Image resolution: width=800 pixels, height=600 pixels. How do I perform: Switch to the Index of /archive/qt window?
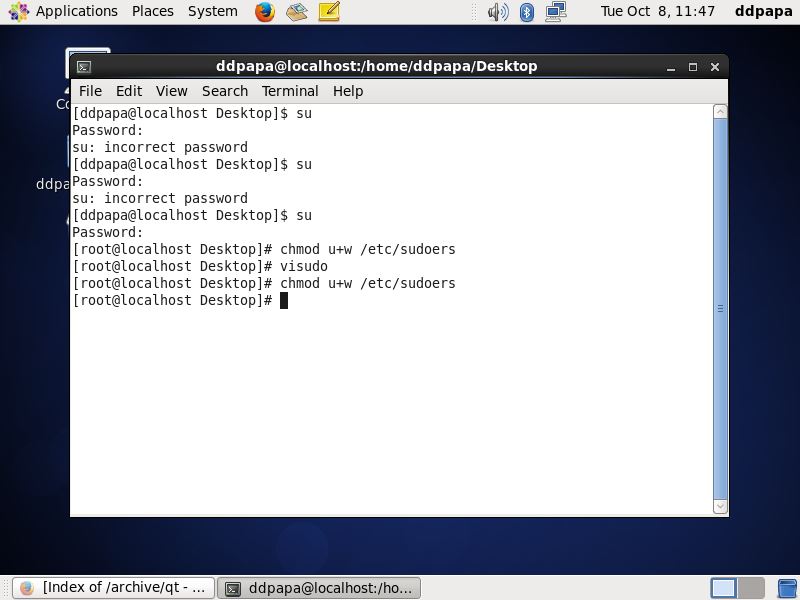115,588
